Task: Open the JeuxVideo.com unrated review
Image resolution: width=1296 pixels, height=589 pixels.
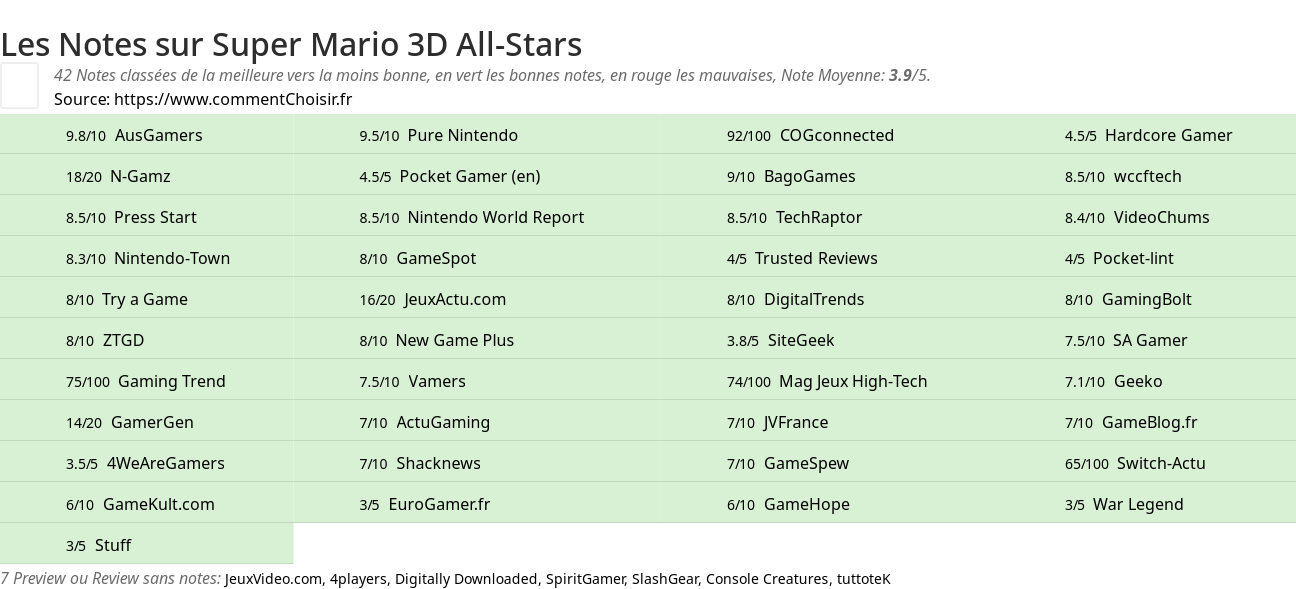Action: pyautogui.click(x=273, y=579)
